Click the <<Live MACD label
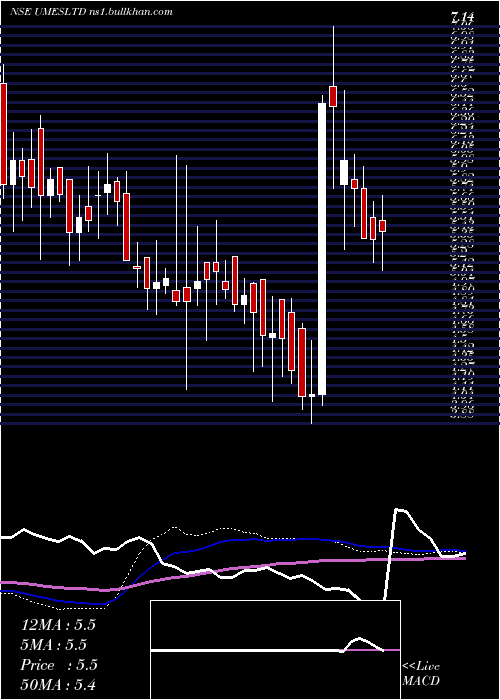500x700 pixels. (421, 674)
